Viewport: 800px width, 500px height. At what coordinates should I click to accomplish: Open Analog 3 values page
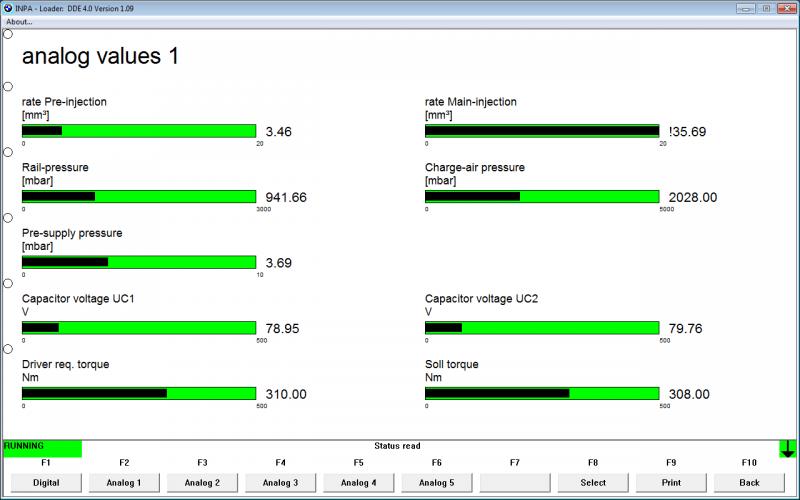280,482
